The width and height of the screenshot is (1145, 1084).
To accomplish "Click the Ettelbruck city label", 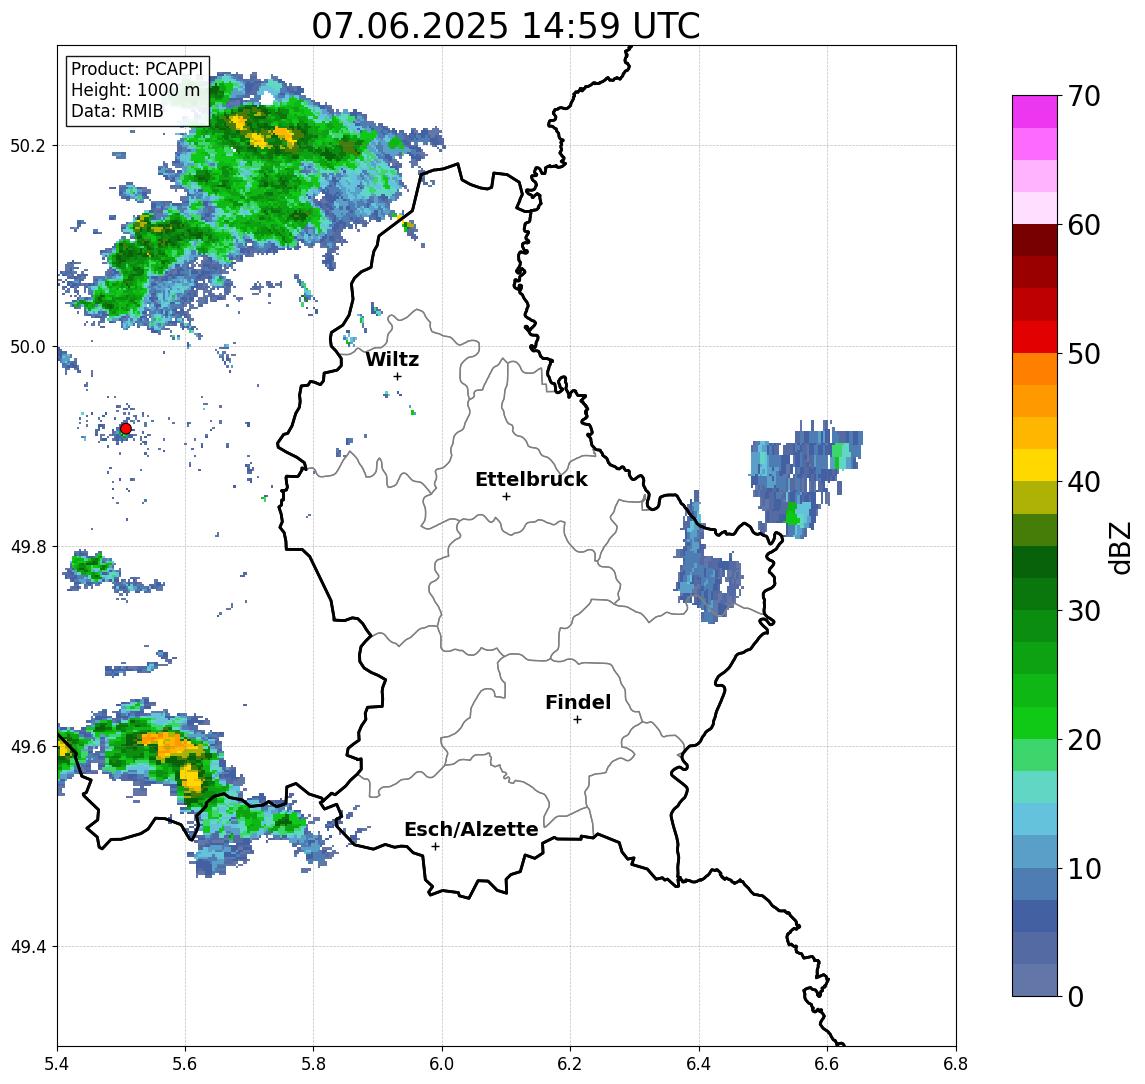I will [x=532, y=479].
